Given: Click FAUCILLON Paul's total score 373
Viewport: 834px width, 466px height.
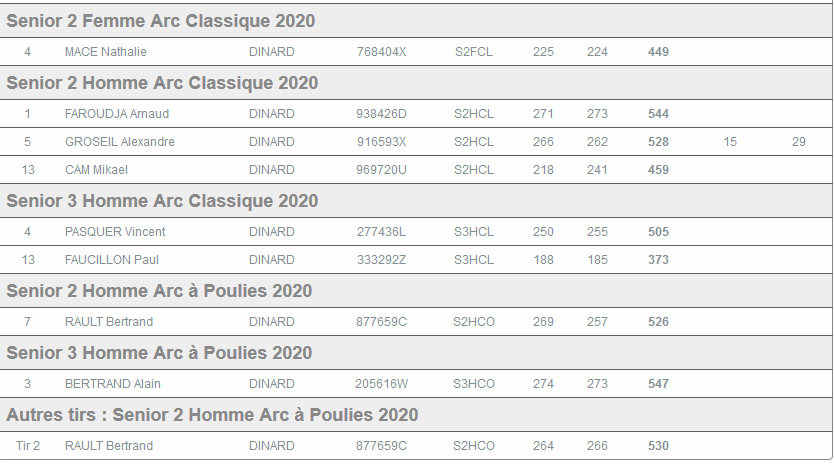Looking at the screenshot, I should tap(658, 260).
